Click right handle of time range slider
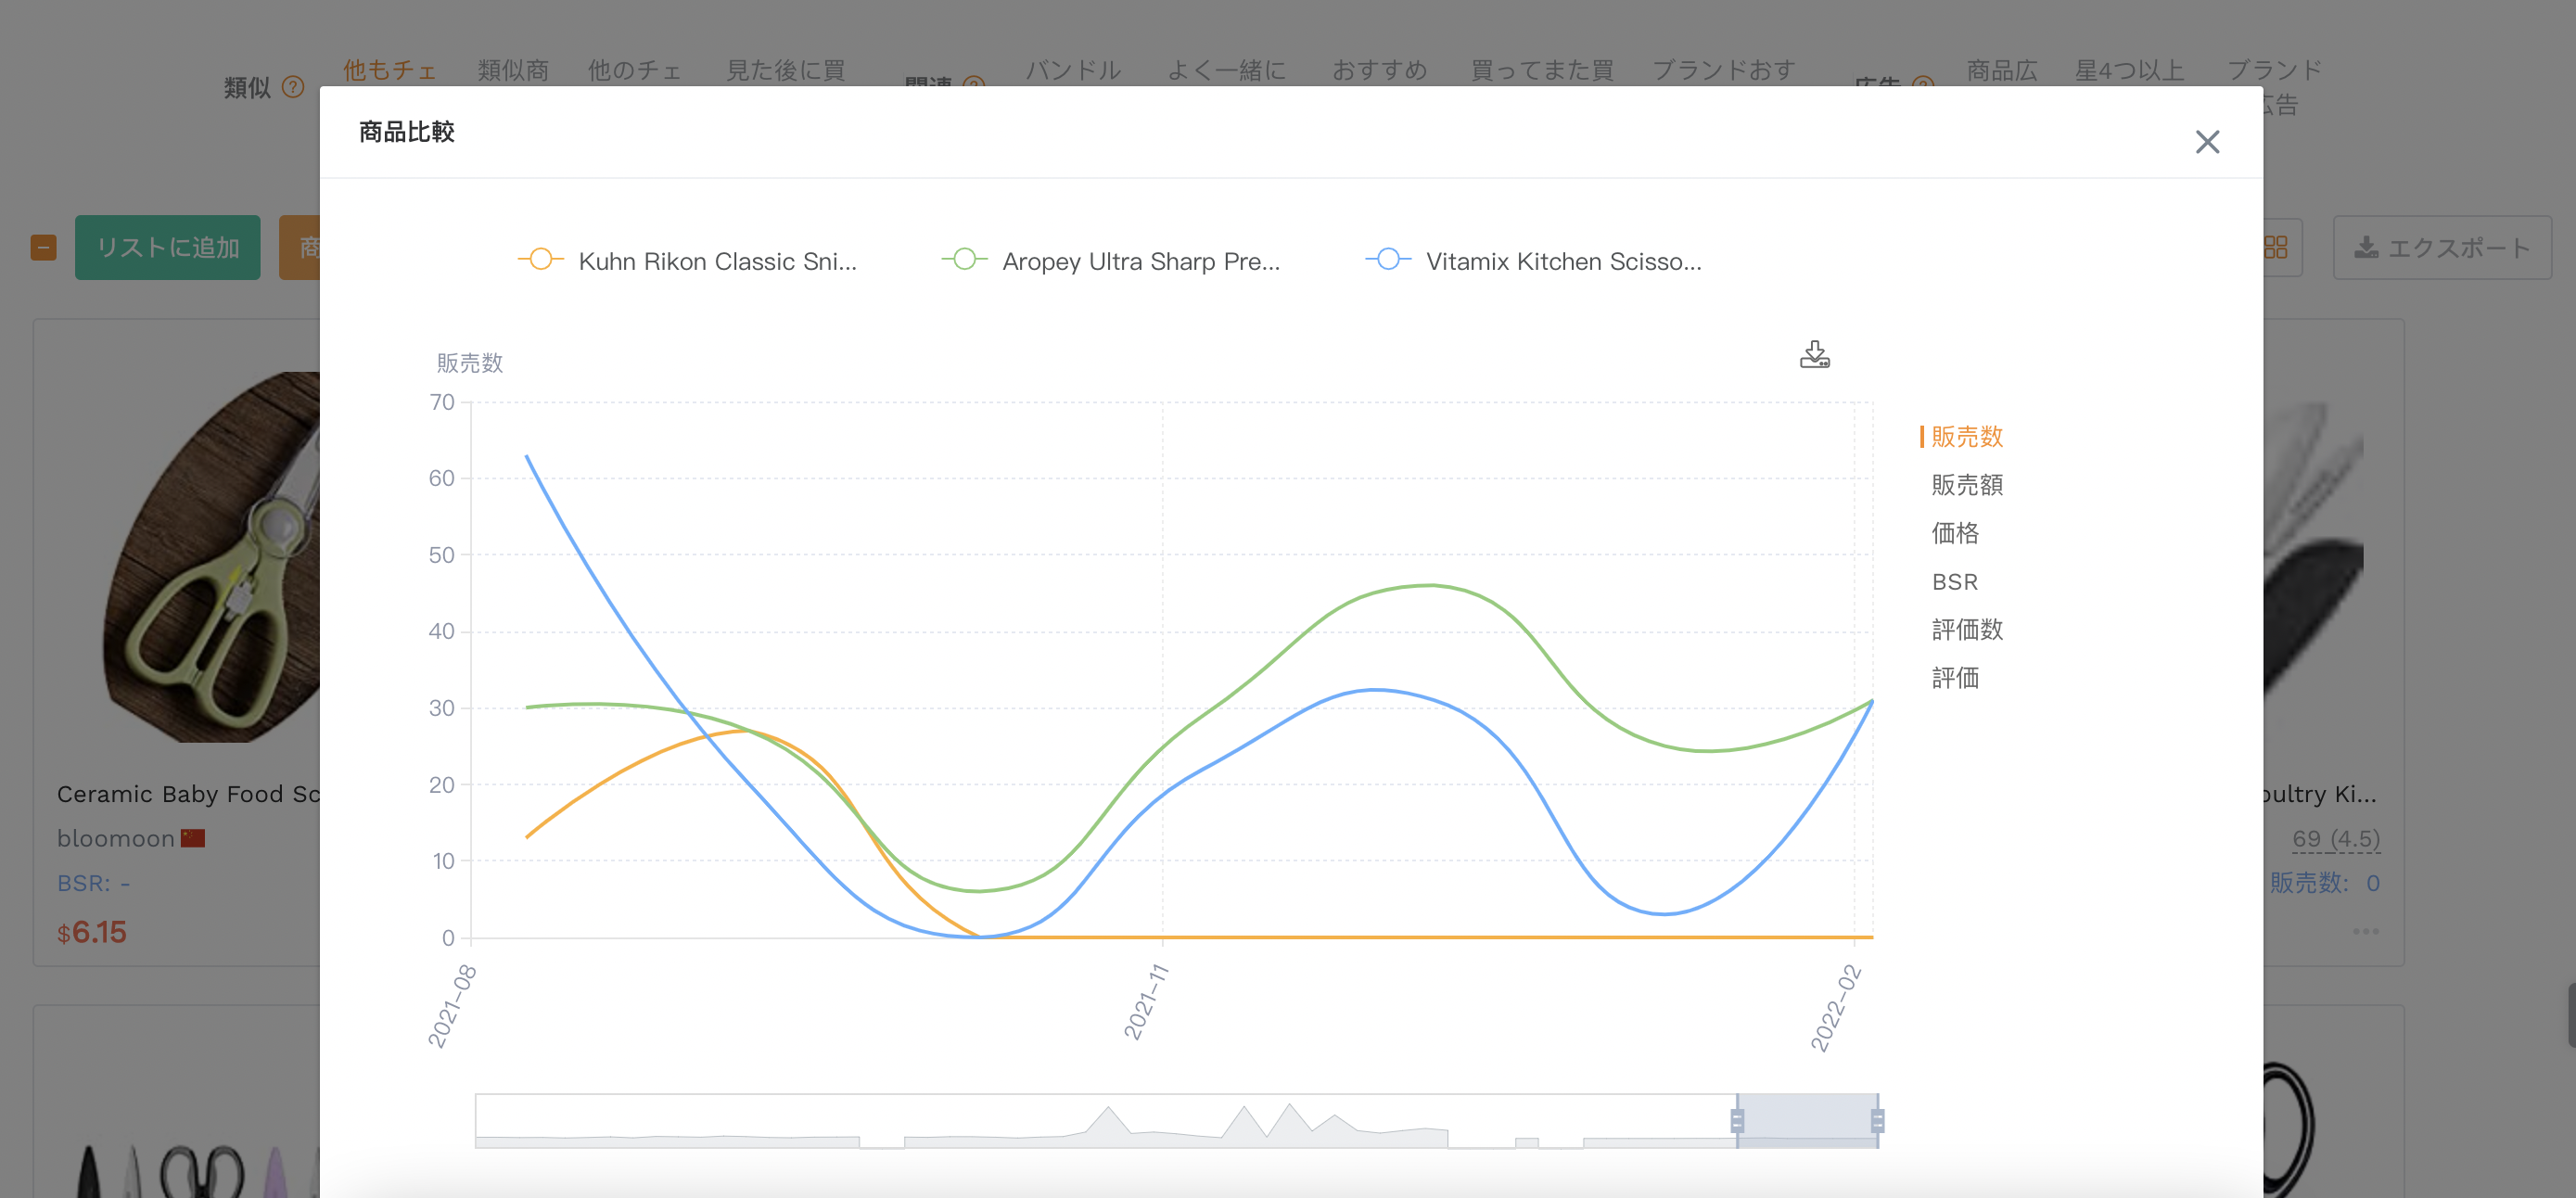Screen dimensions: 2576x1198 coord(1877,1121)
